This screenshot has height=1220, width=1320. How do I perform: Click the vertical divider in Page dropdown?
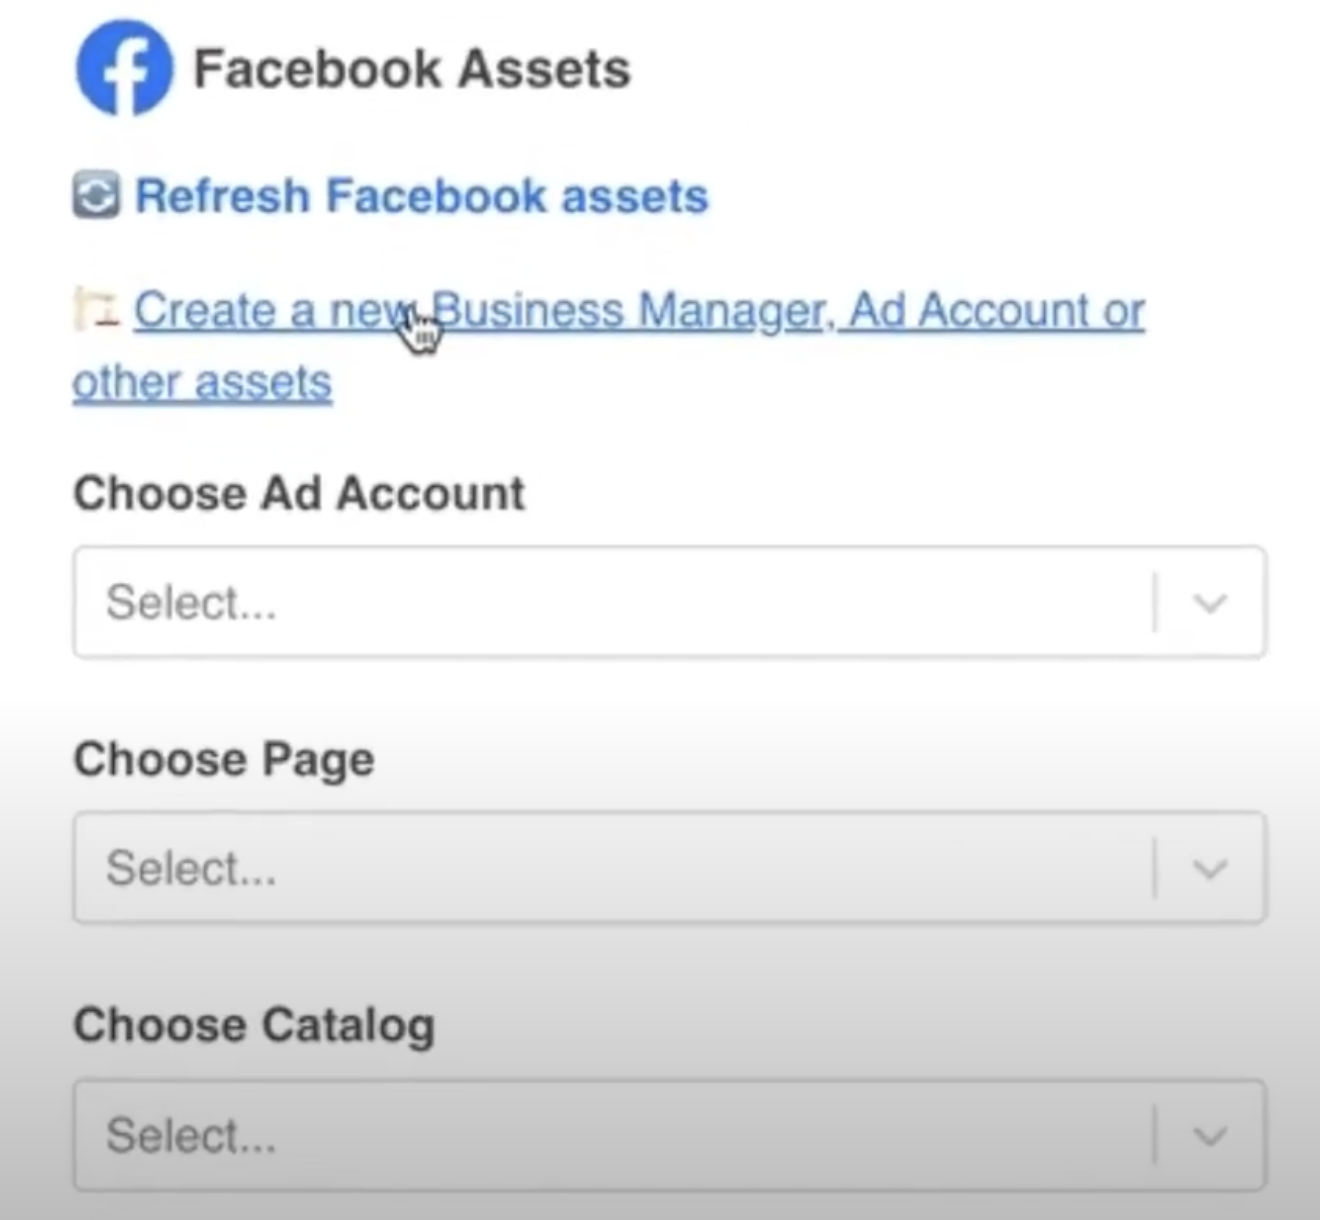click(1155, 869)
